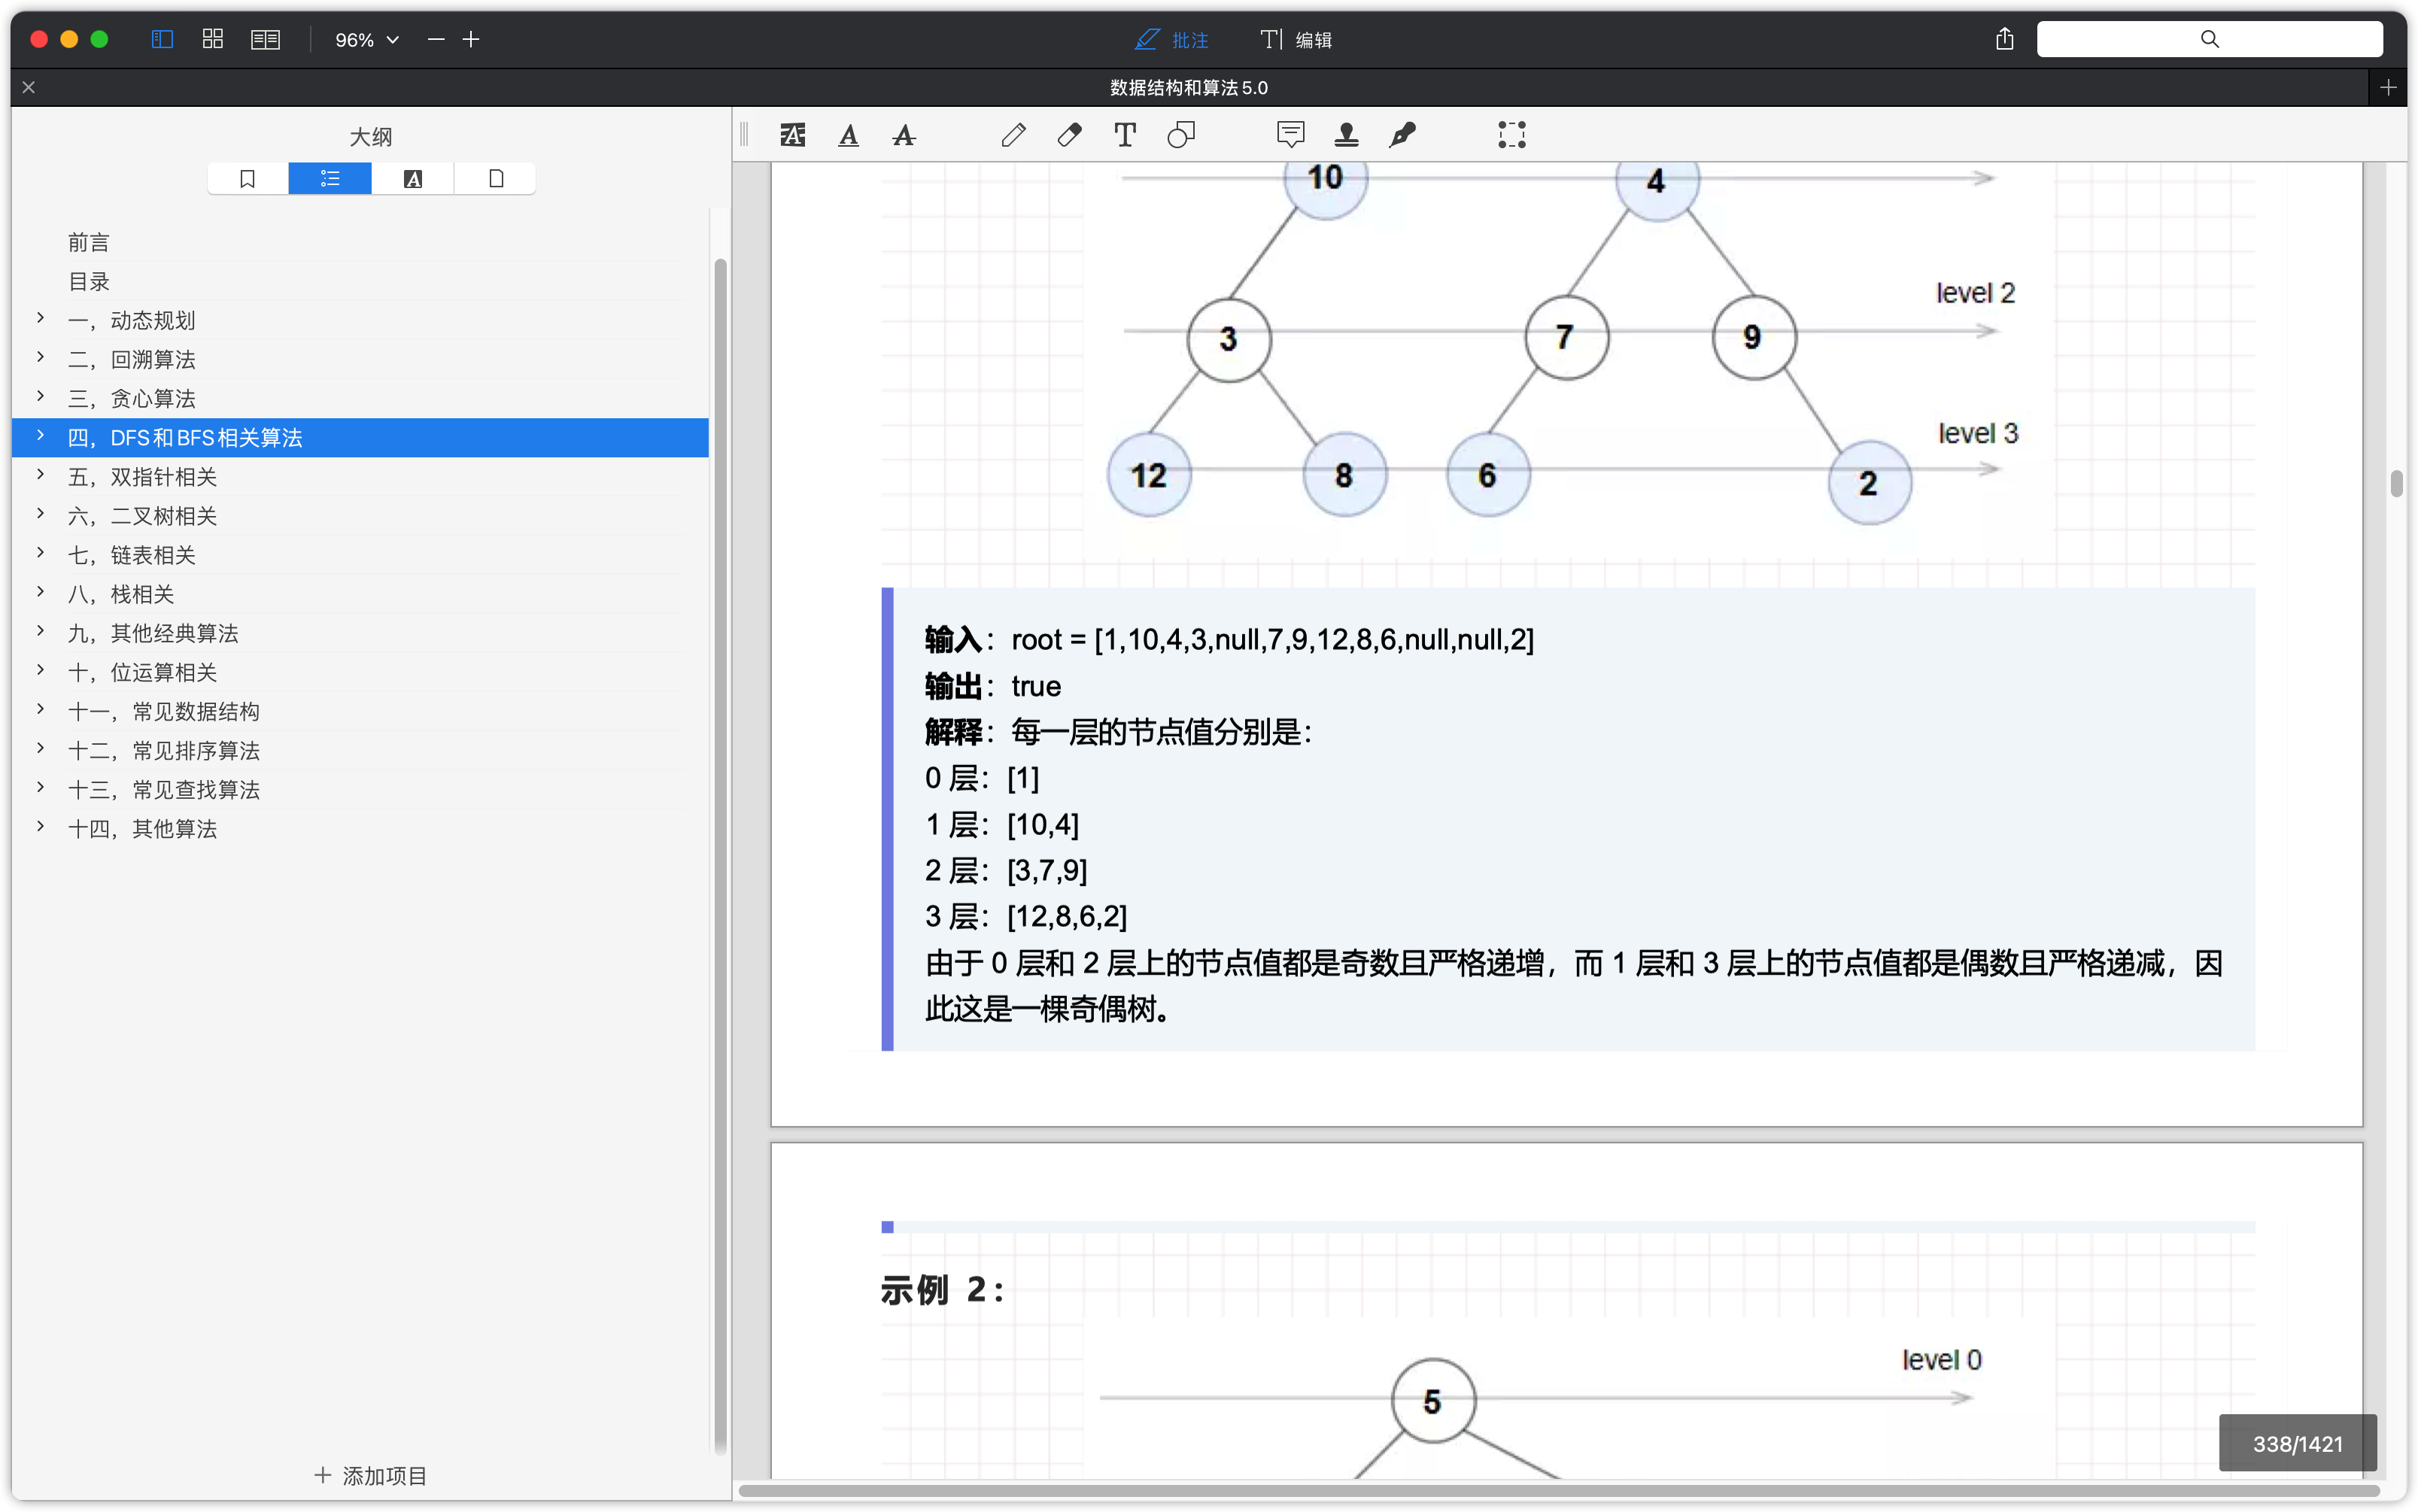Add a note comment annotation
2418x1512 pixels.
[1290, 135]
